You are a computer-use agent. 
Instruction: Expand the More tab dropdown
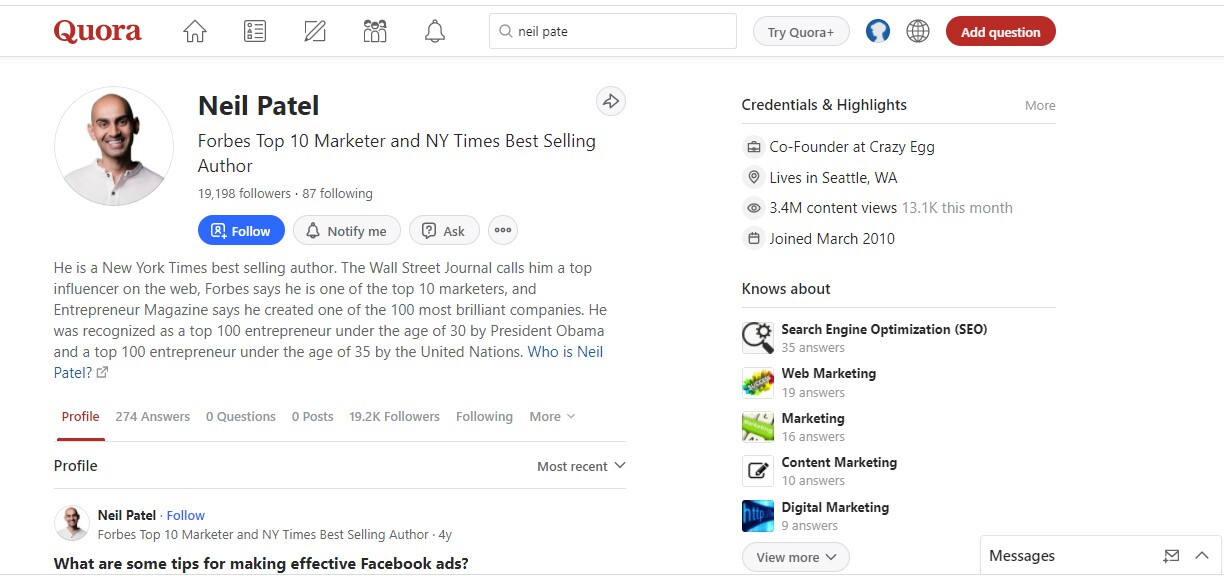click(552, 417)
